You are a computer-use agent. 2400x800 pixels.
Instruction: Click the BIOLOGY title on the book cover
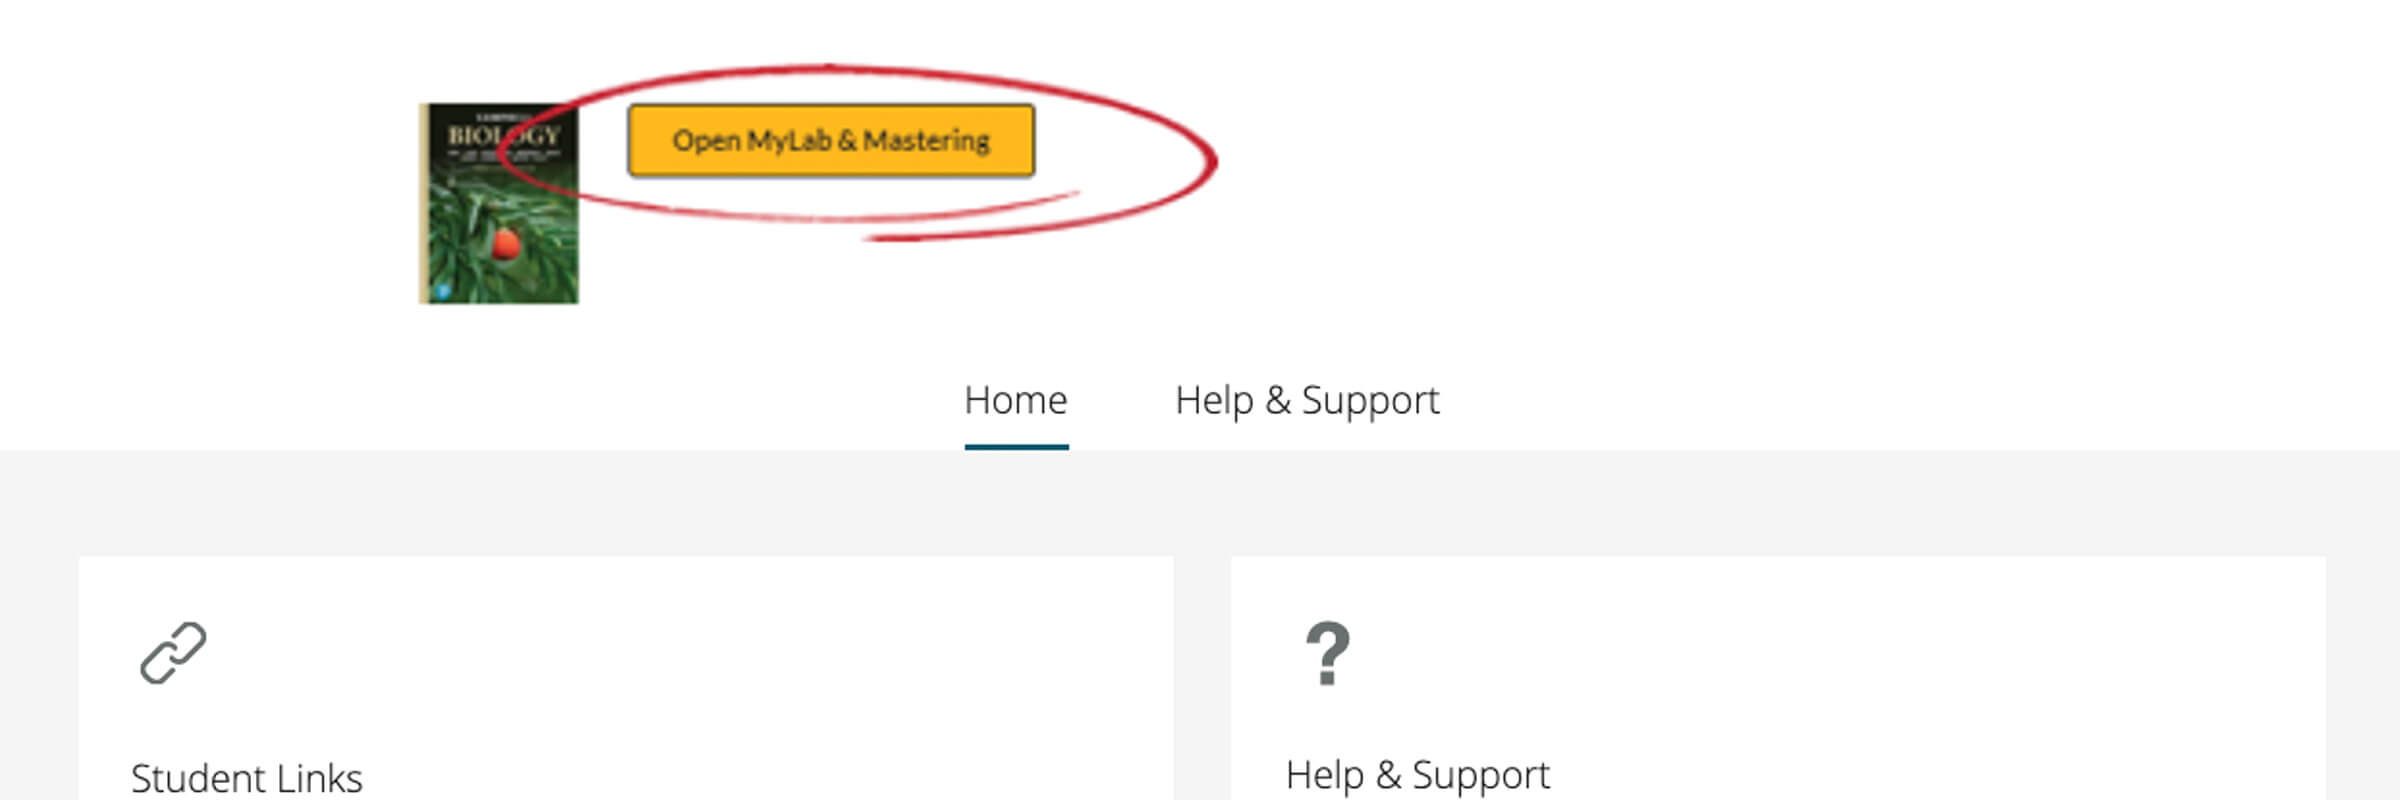503,135
